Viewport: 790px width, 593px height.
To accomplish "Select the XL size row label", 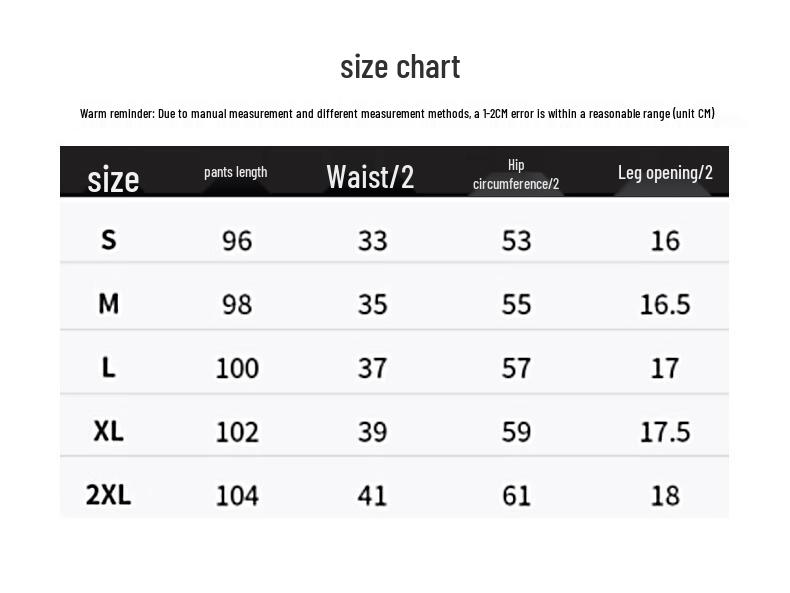I will click(x=109, y=431).
